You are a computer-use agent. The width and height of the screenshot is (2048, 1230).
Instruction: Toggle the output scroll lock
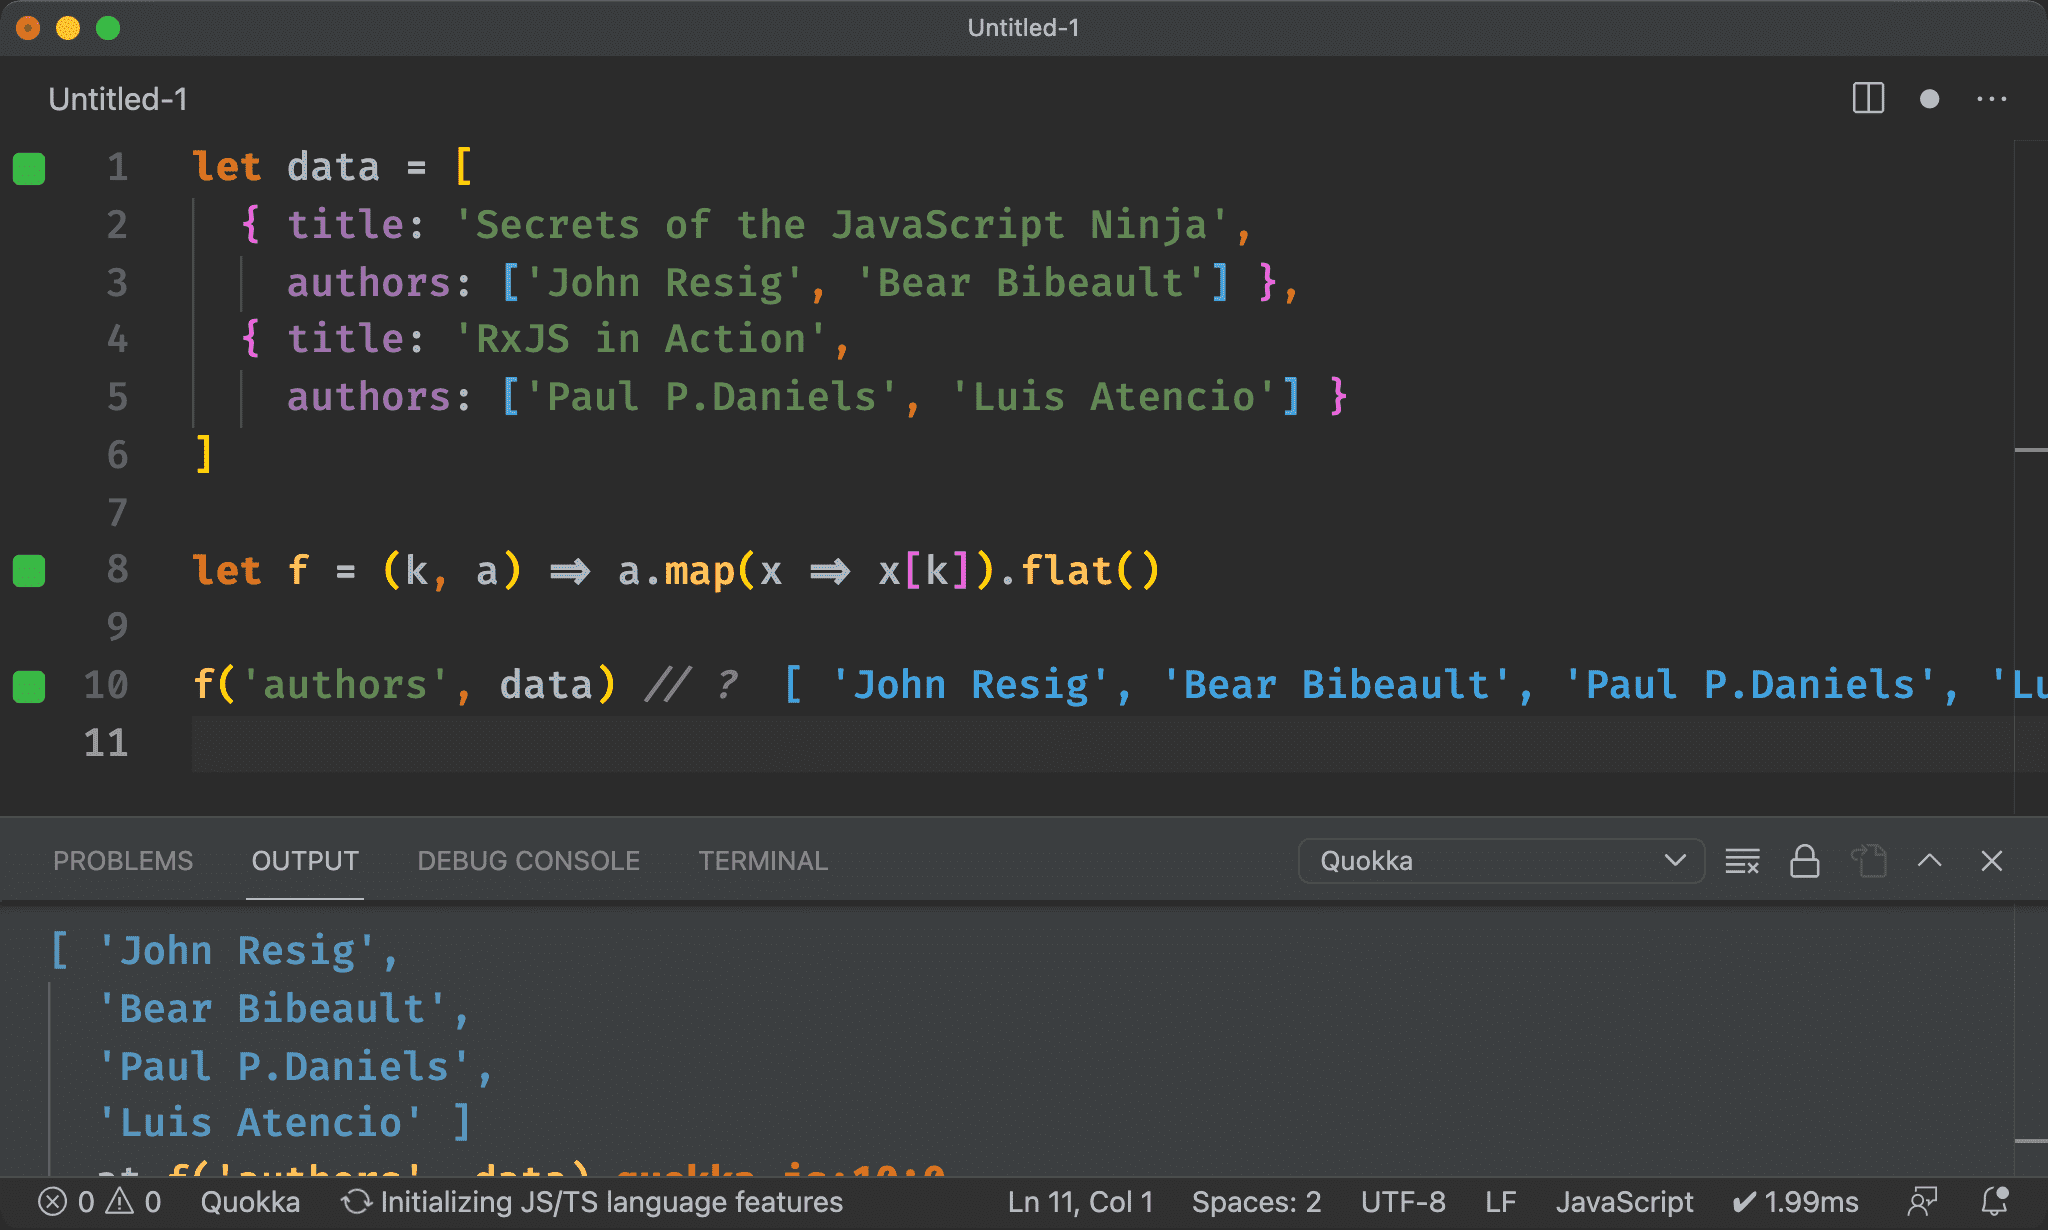[x=1804, y=861]
